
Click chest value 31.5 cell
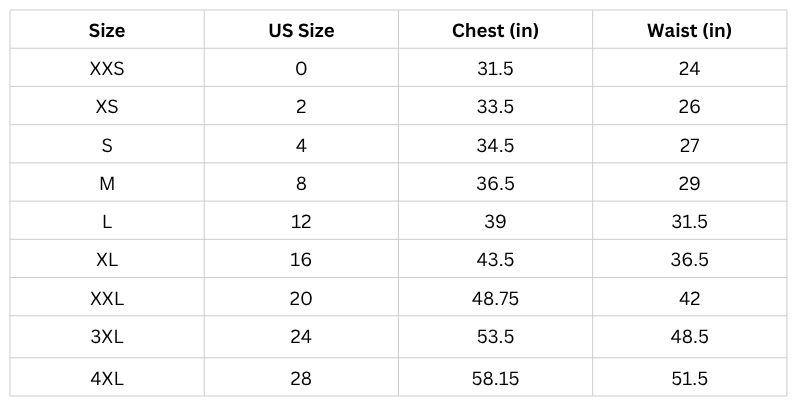click(x=495, y=69)
